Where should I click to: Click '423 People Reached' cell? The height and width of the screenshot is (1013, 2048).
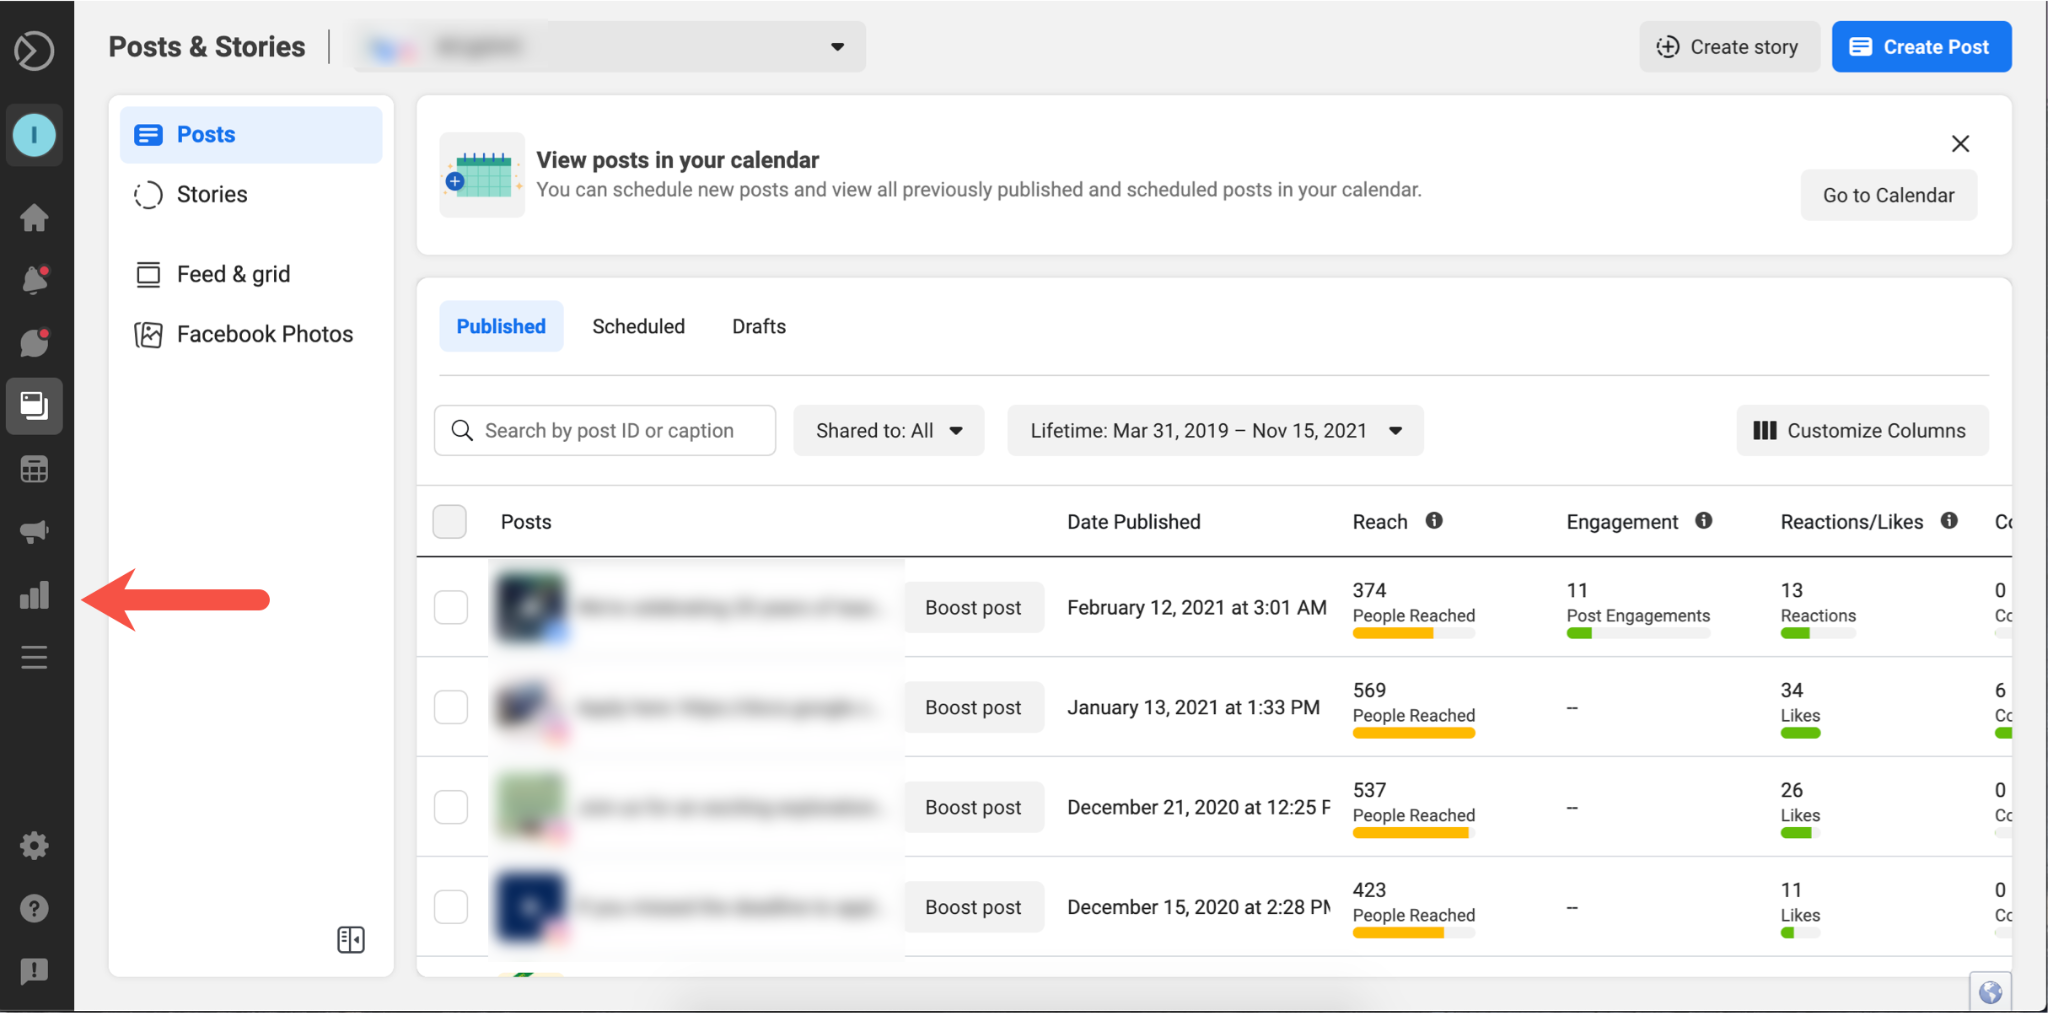tap(1413, 909)
